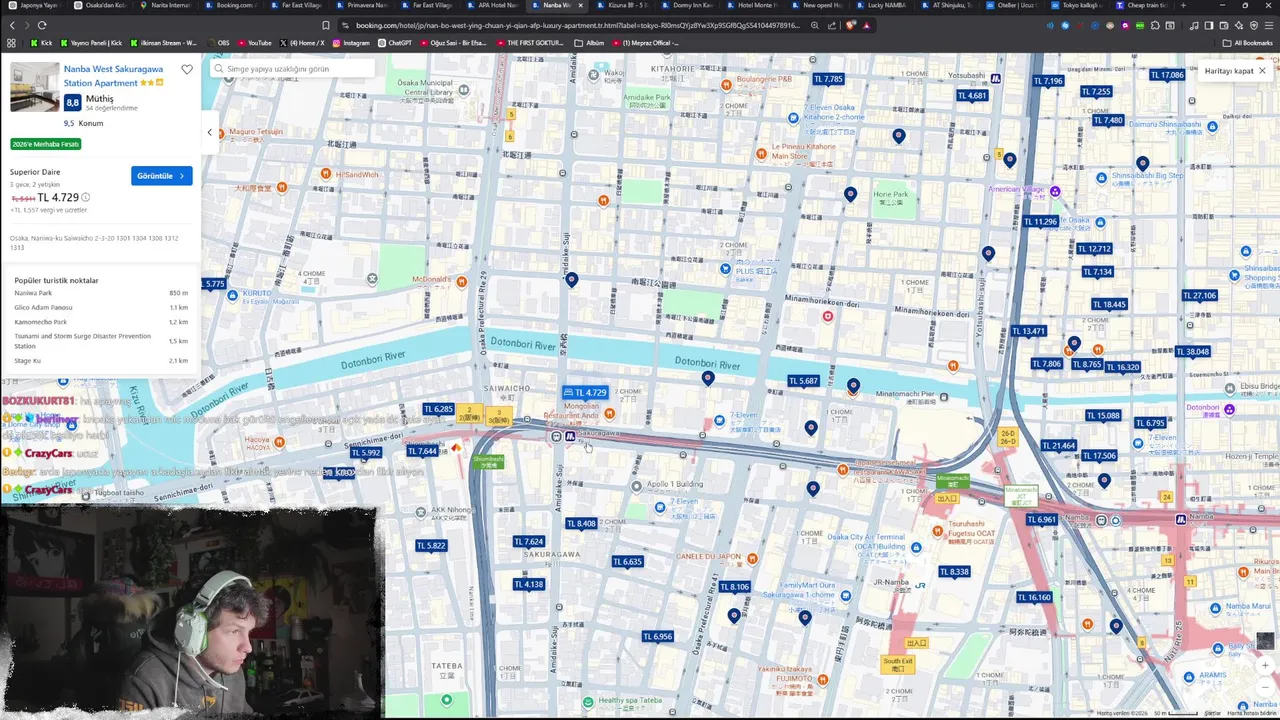Select the highlighted TL 4.729 map marker
The width and height of the screenshot is (1280, 720).
(x=586, y=393)
